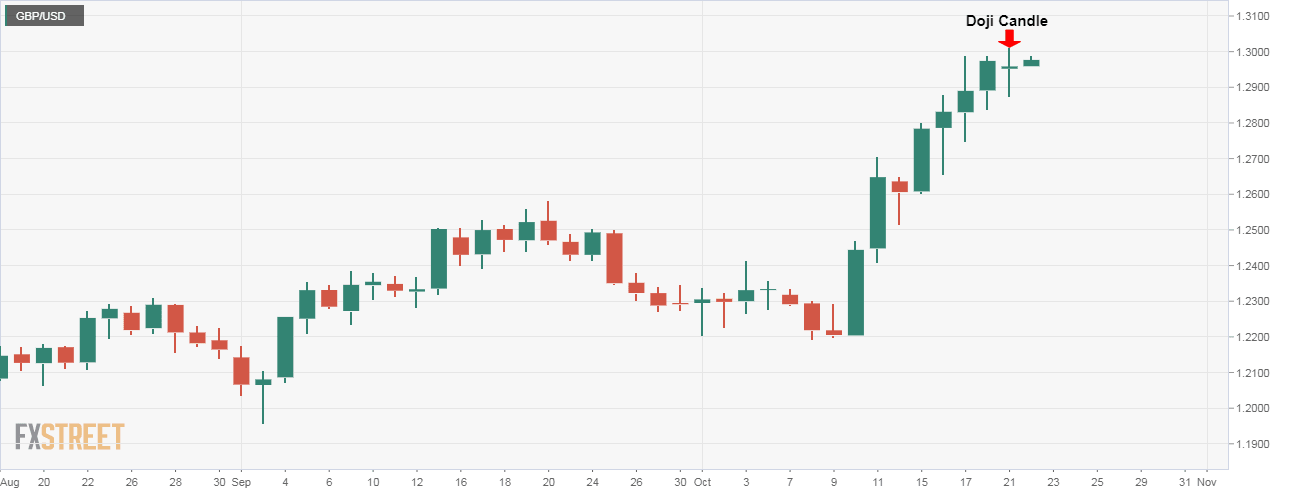Click the tall green candle before Oct 11
Screen dimensions: 1299x495
tap(856, 292)
